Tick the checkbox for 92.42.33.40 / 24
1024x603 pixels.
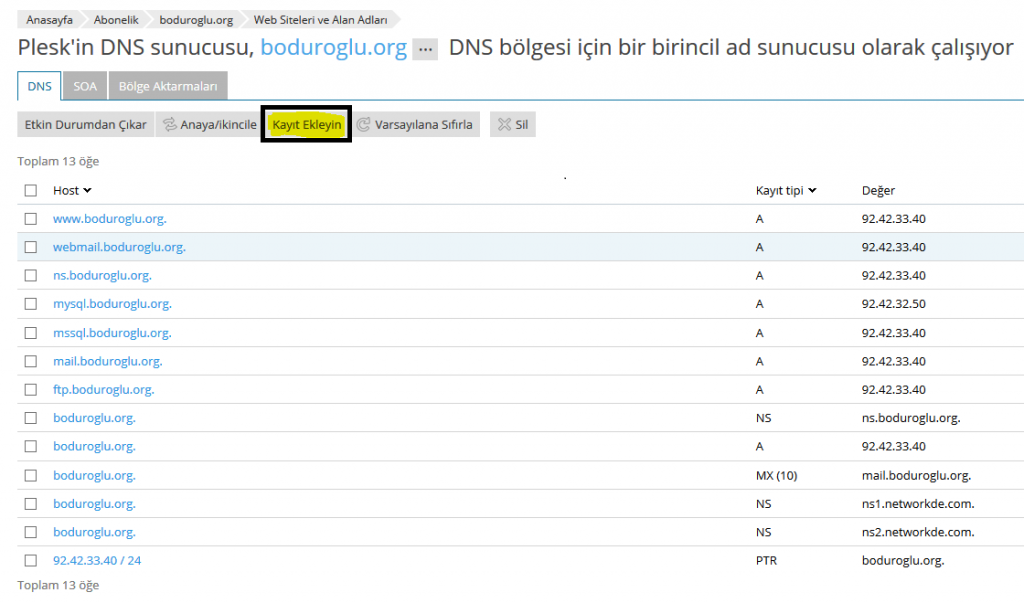pos(31,561)
